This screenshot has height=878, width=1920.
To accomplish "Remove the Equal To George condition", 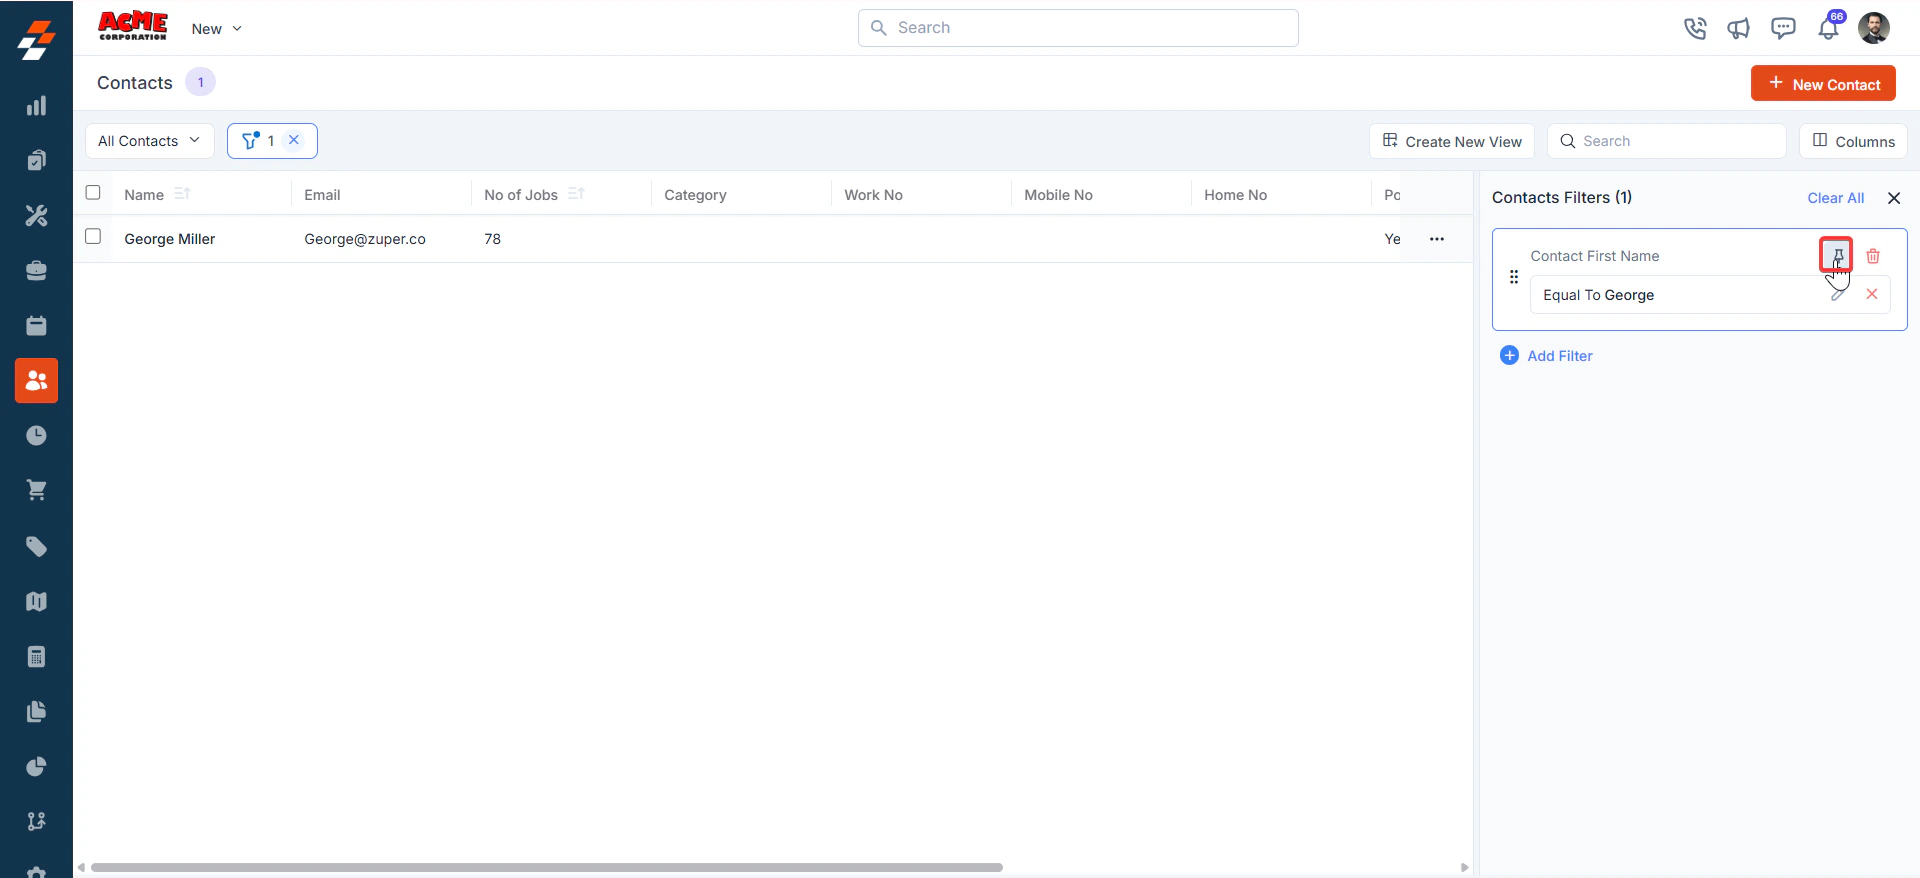I will click(1872, 294).
